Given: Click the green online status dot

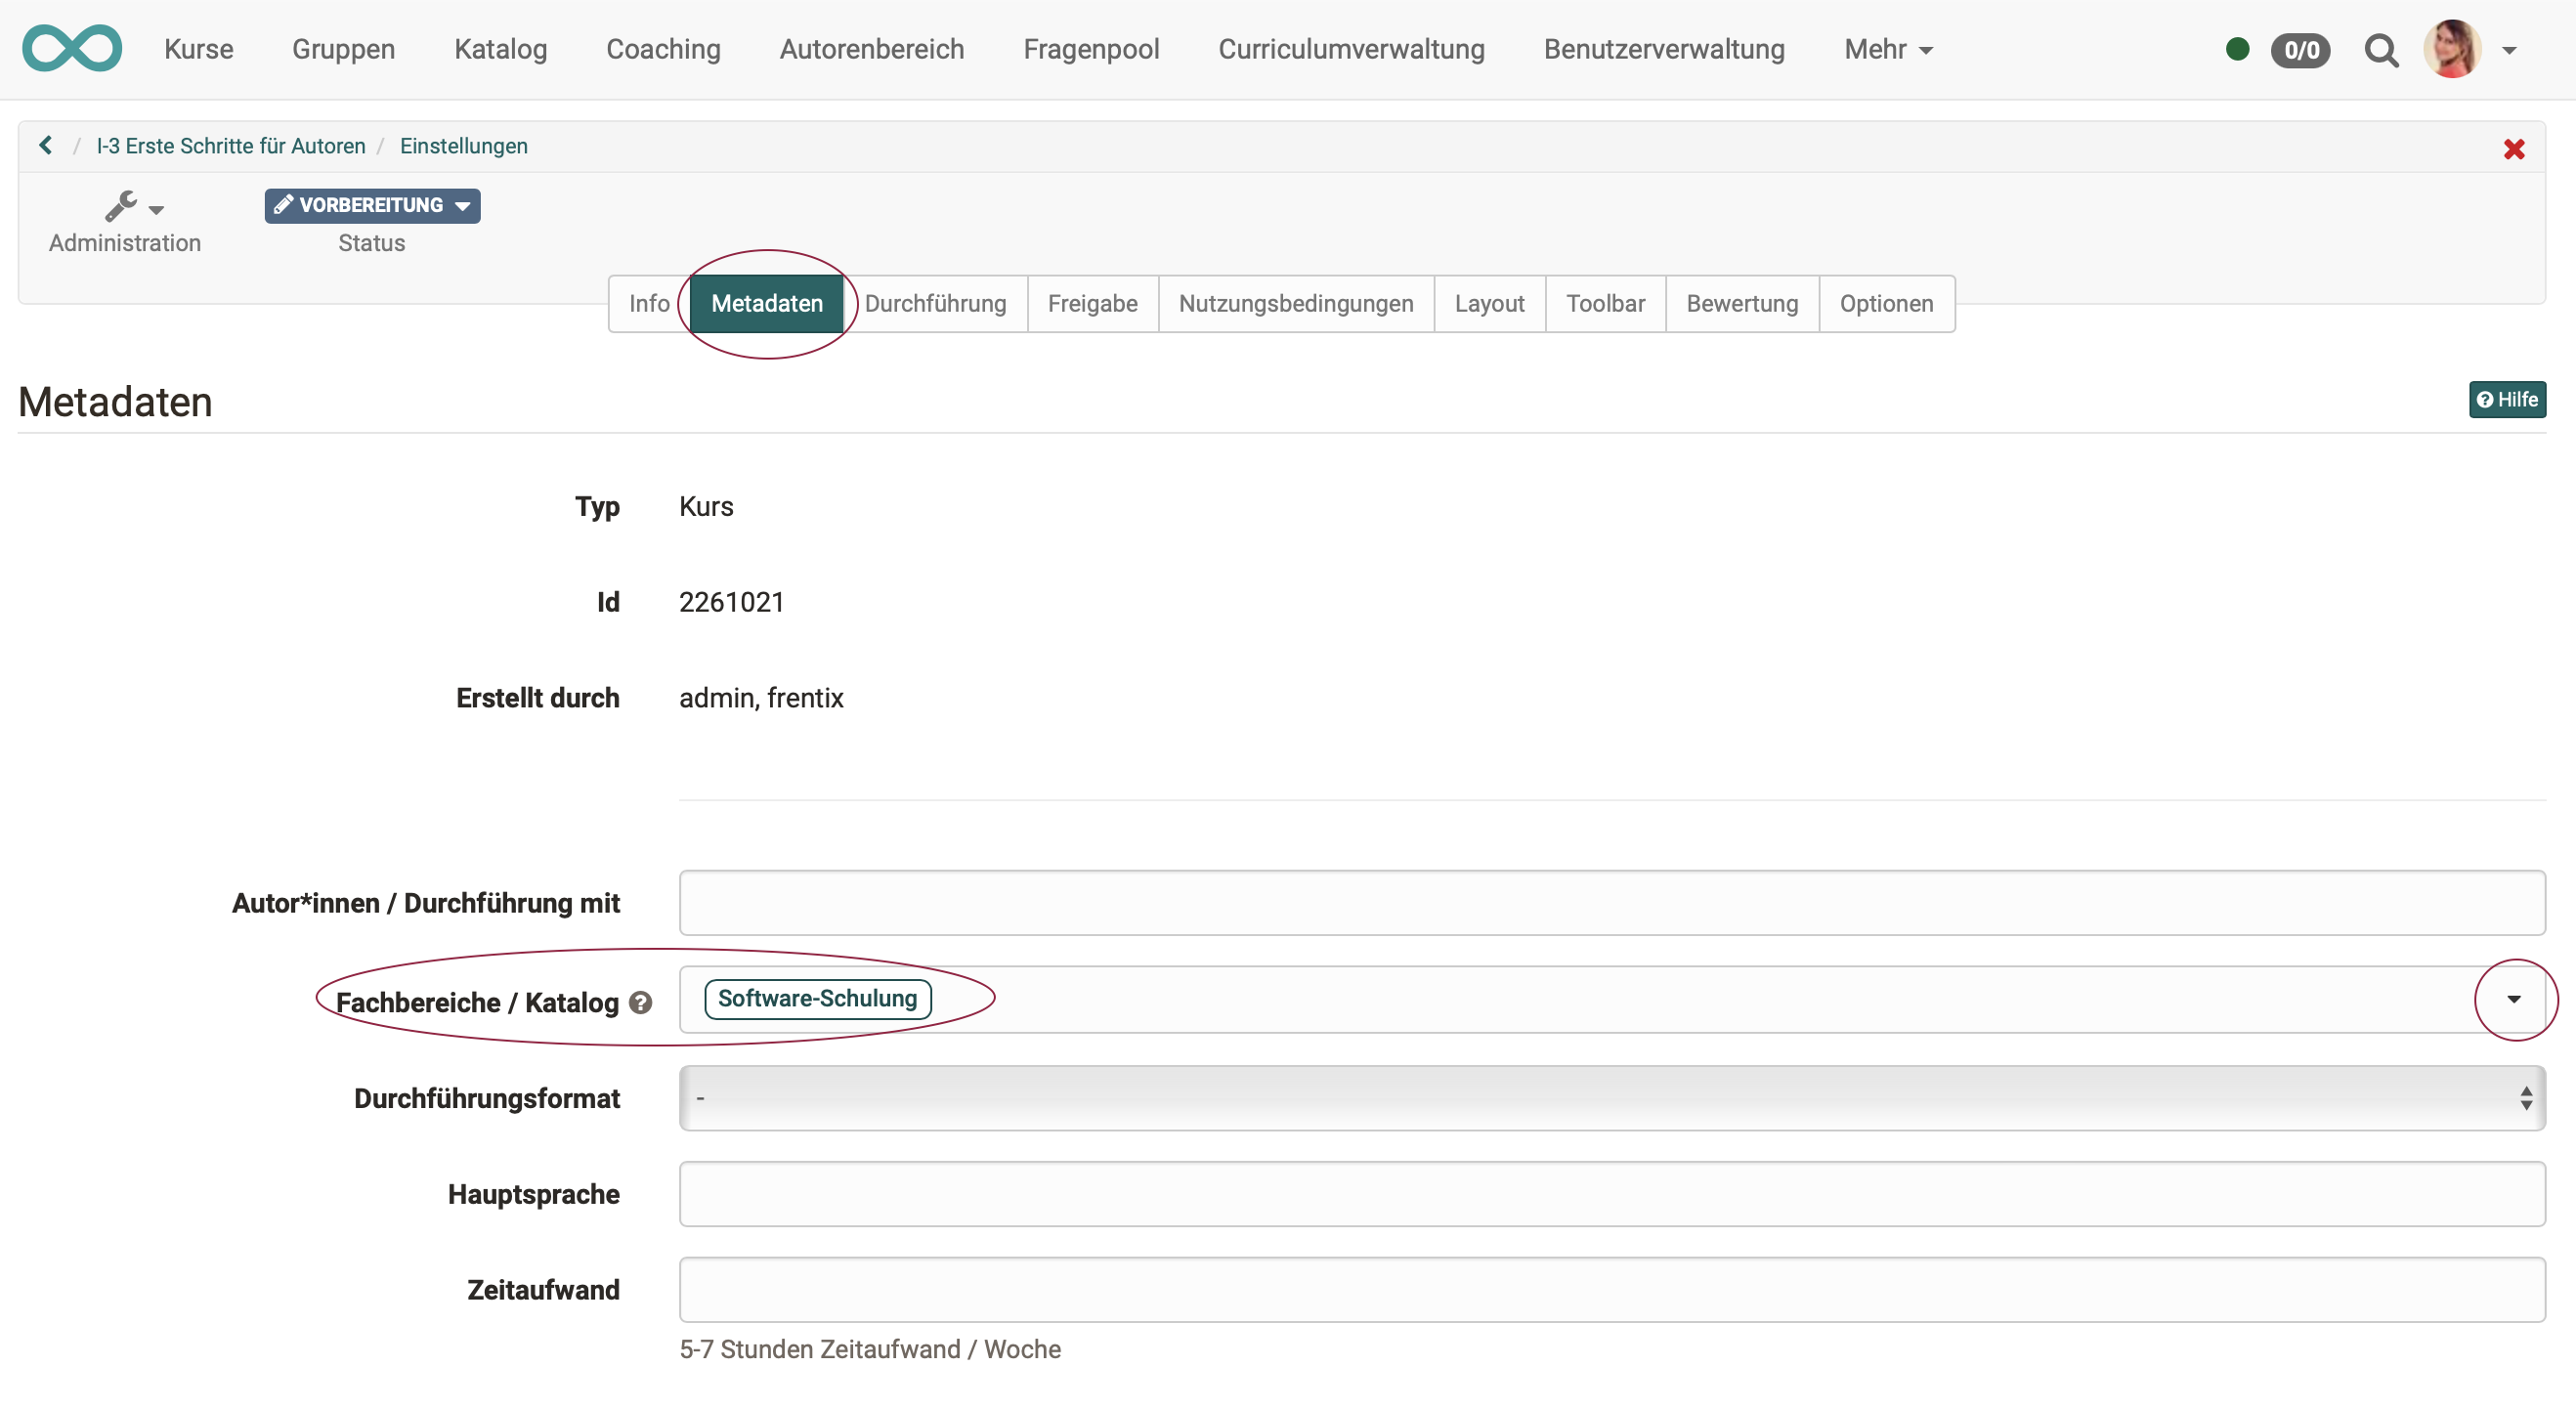Looking at the screenshot, I should [x=2237, y=49].
